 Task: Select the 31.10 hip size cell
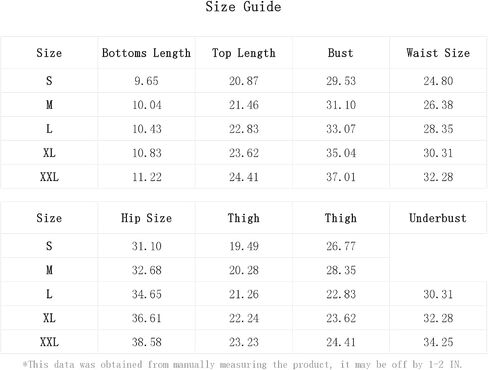point(146,246)
